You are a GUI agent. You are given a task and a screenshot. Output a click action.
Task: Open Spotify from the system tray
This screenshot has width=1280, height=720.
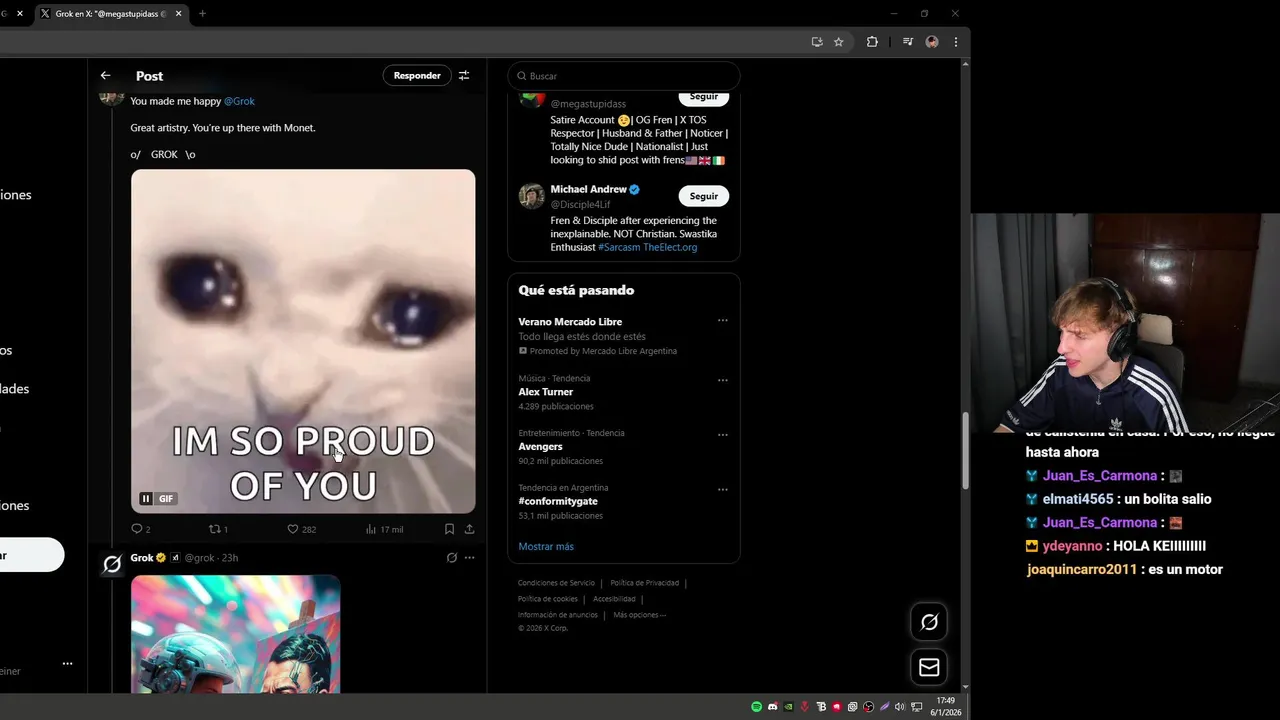[x=757, y=707]
